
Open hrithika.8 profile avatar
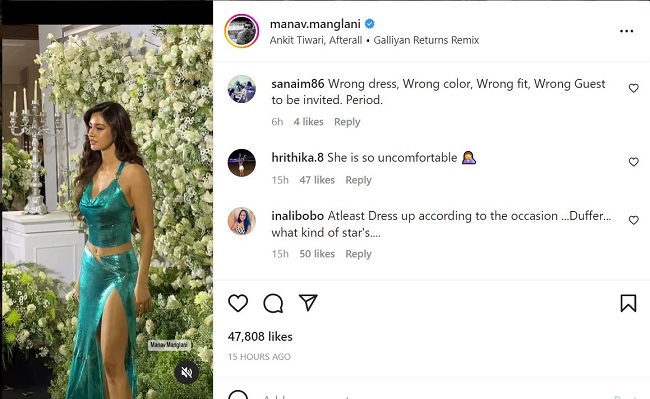[242, 162]
